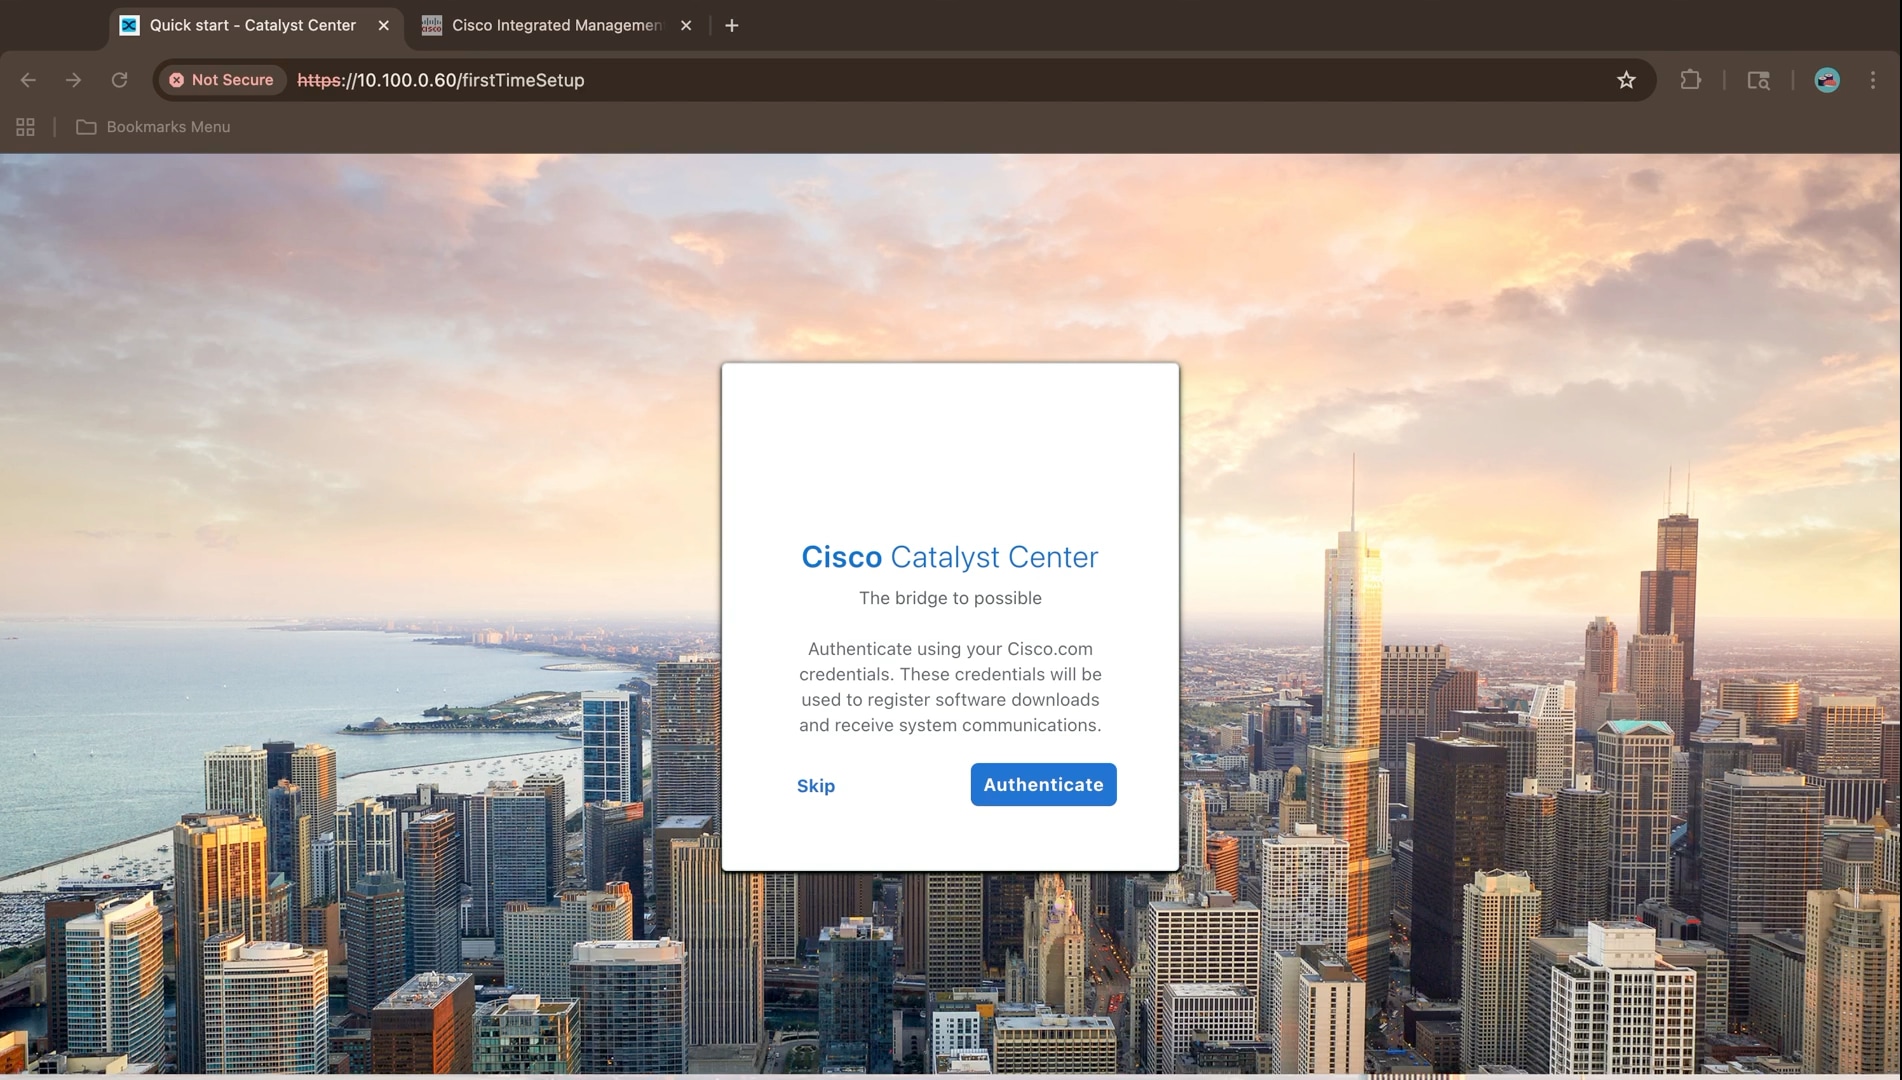This screenshot has width=1902, height=1080.
Task: Click the address bar URL
Action: (x=441, y=80)
